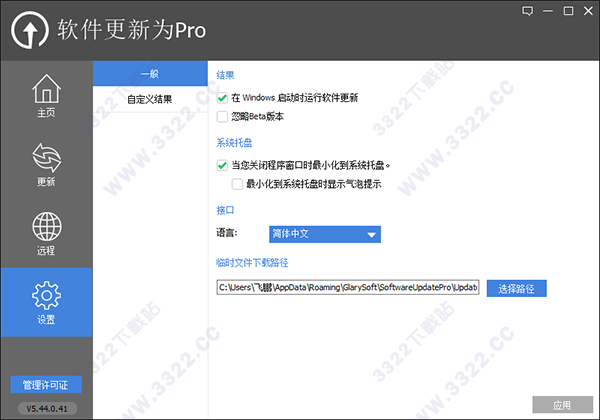Click the 接口 section heading

[225, 210]
